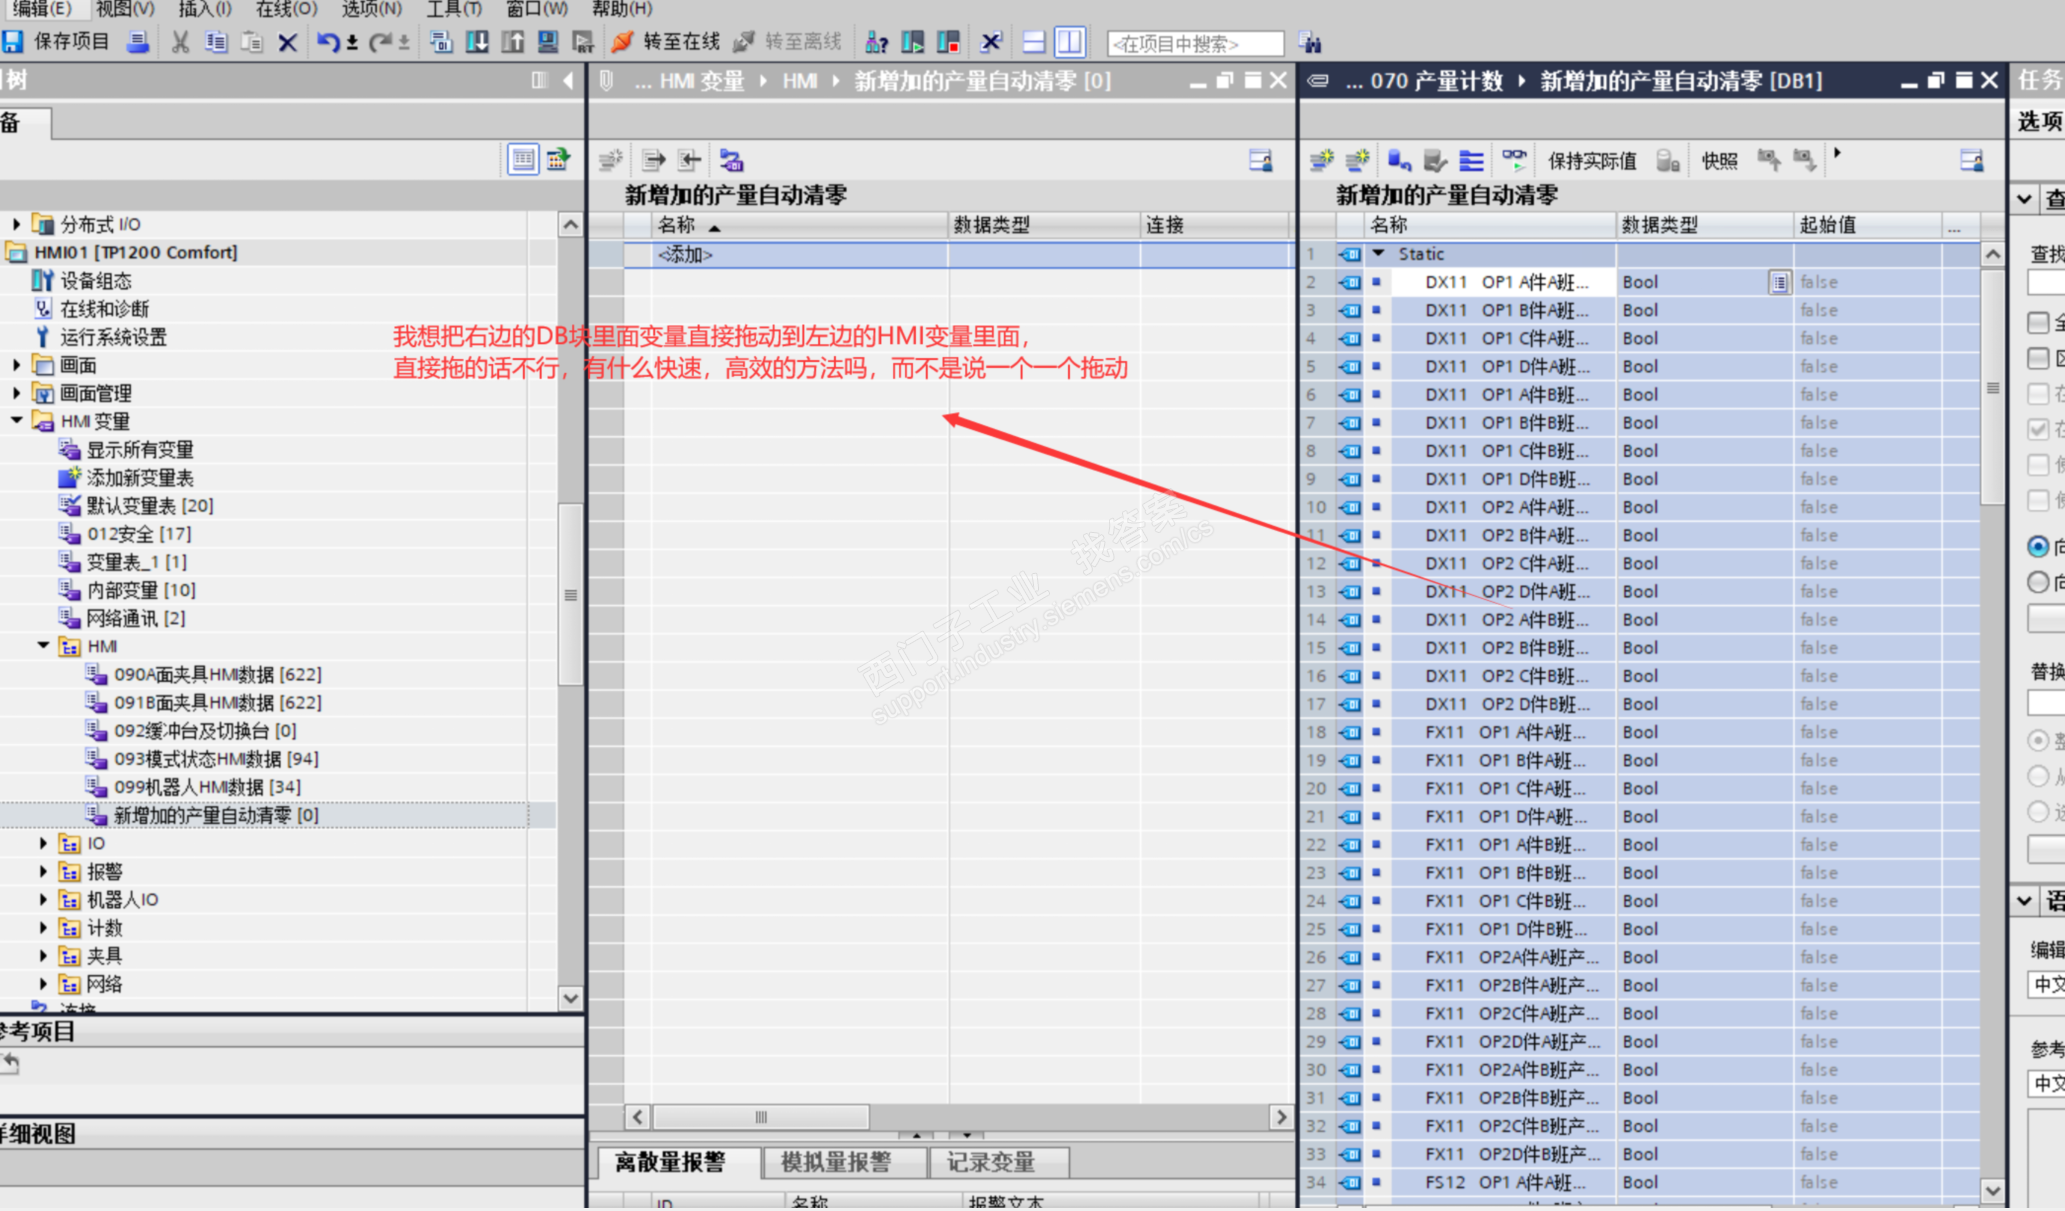
Task: Click the split editor vertically icon
Action: click(1069, 42)
